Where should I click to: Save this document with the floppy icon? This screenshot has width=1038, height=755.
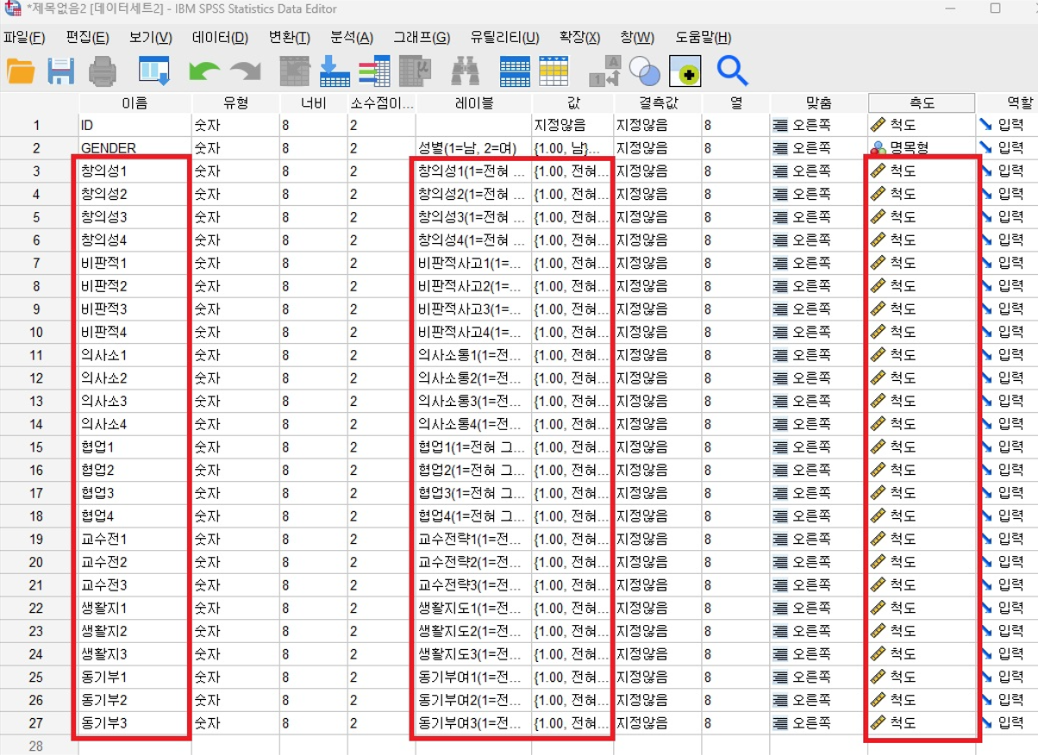(61, 71)
